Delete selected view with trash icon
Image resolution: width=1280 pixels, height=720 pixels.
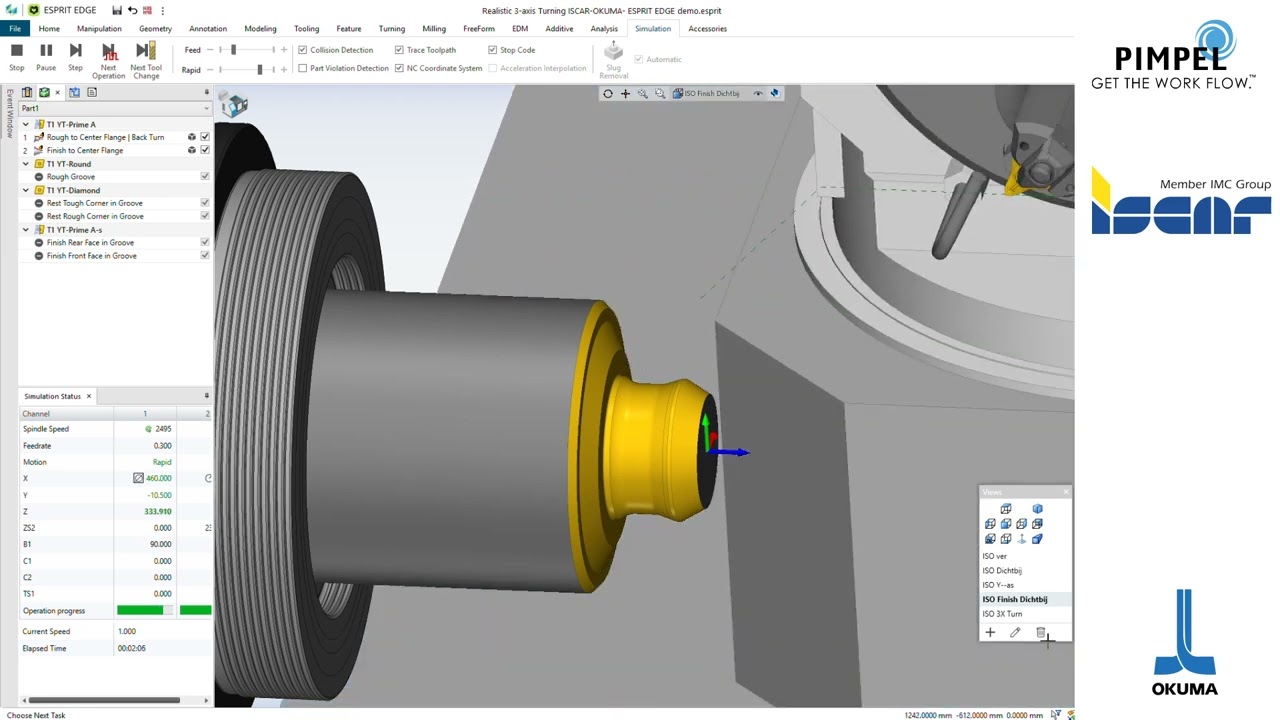pos(1040,632)
